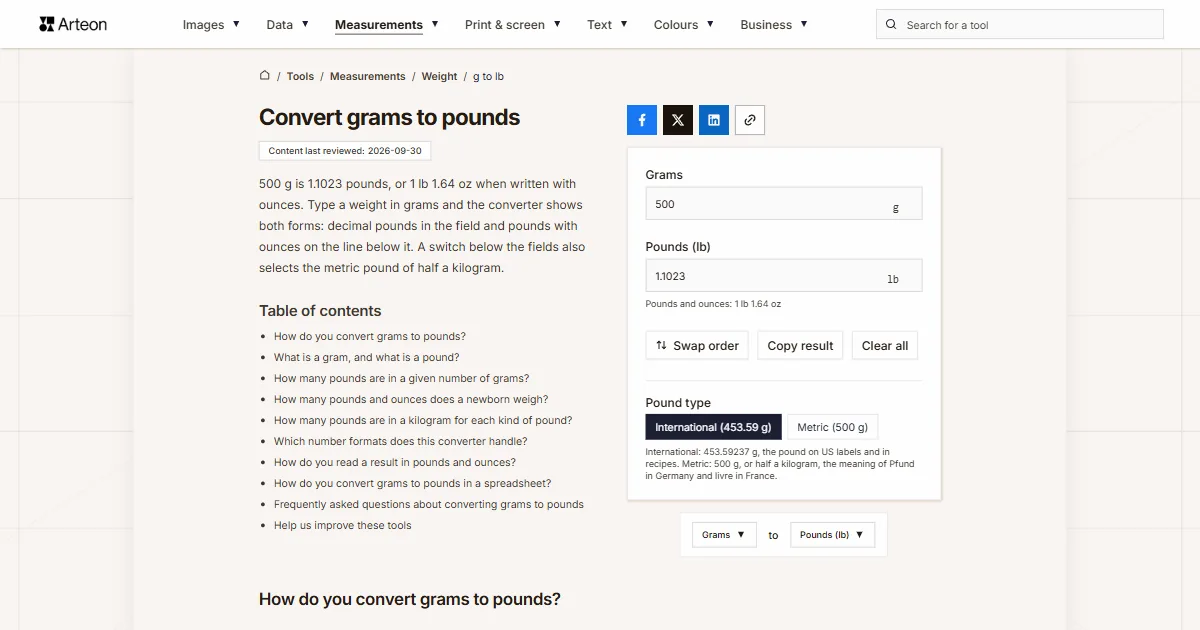The height and width of the screenshot is (630, 1200).
Task: Click the 'Table of contents' heading
Action: [x=320, y=311]
